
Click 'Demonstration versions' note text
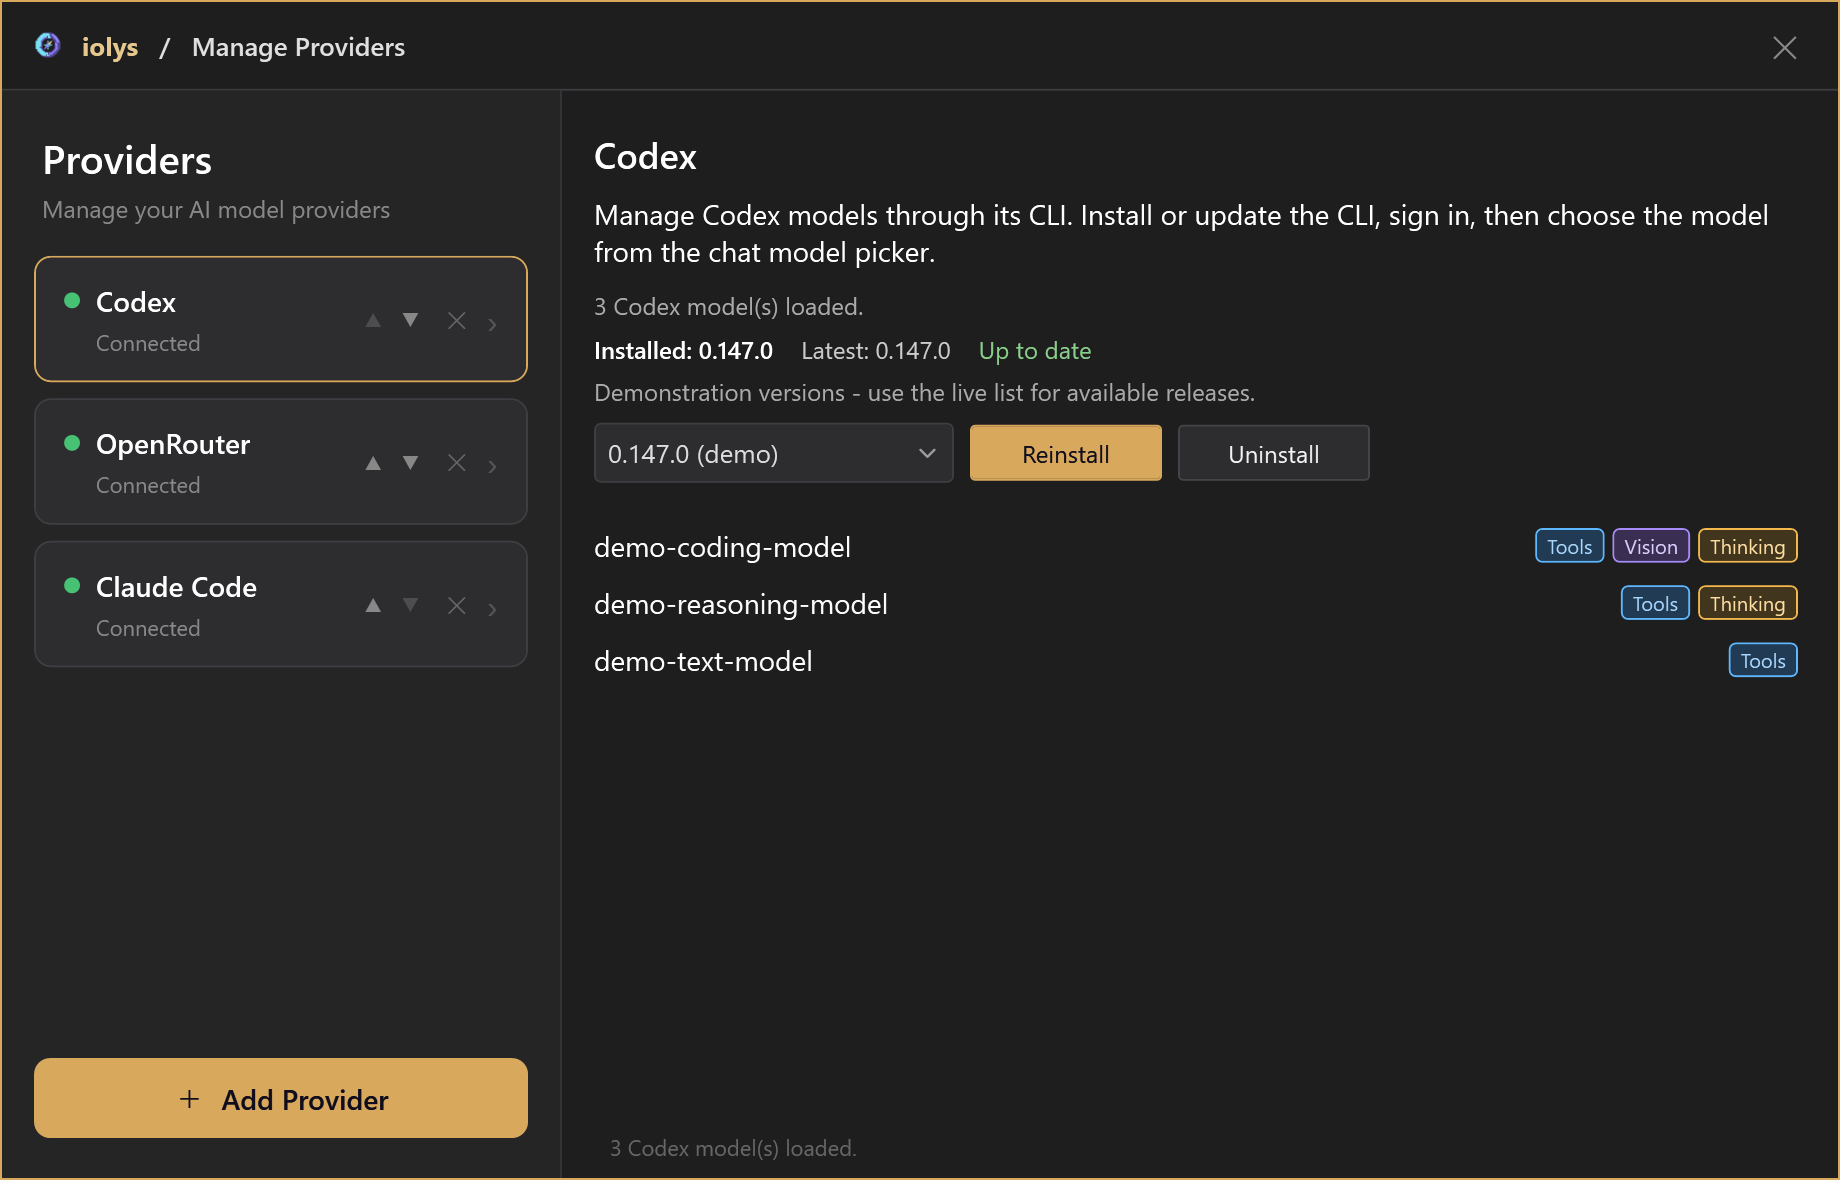point(924,393)
